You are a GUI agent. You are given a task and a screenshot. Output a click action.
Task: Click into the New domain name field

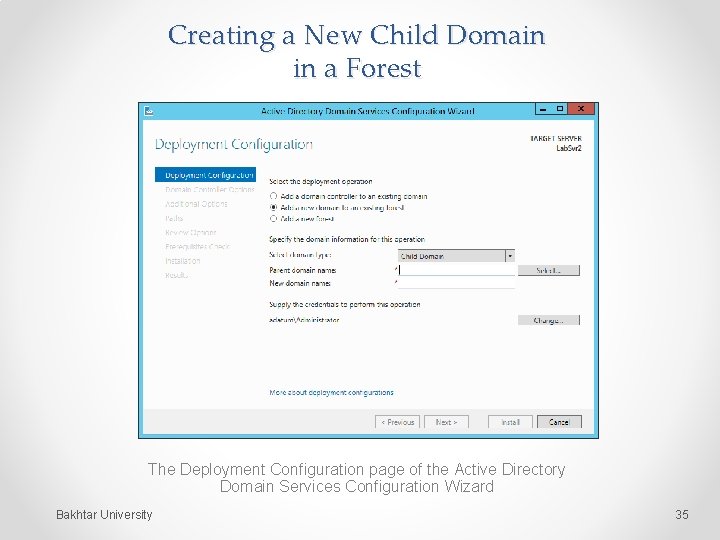coord(456,283)
